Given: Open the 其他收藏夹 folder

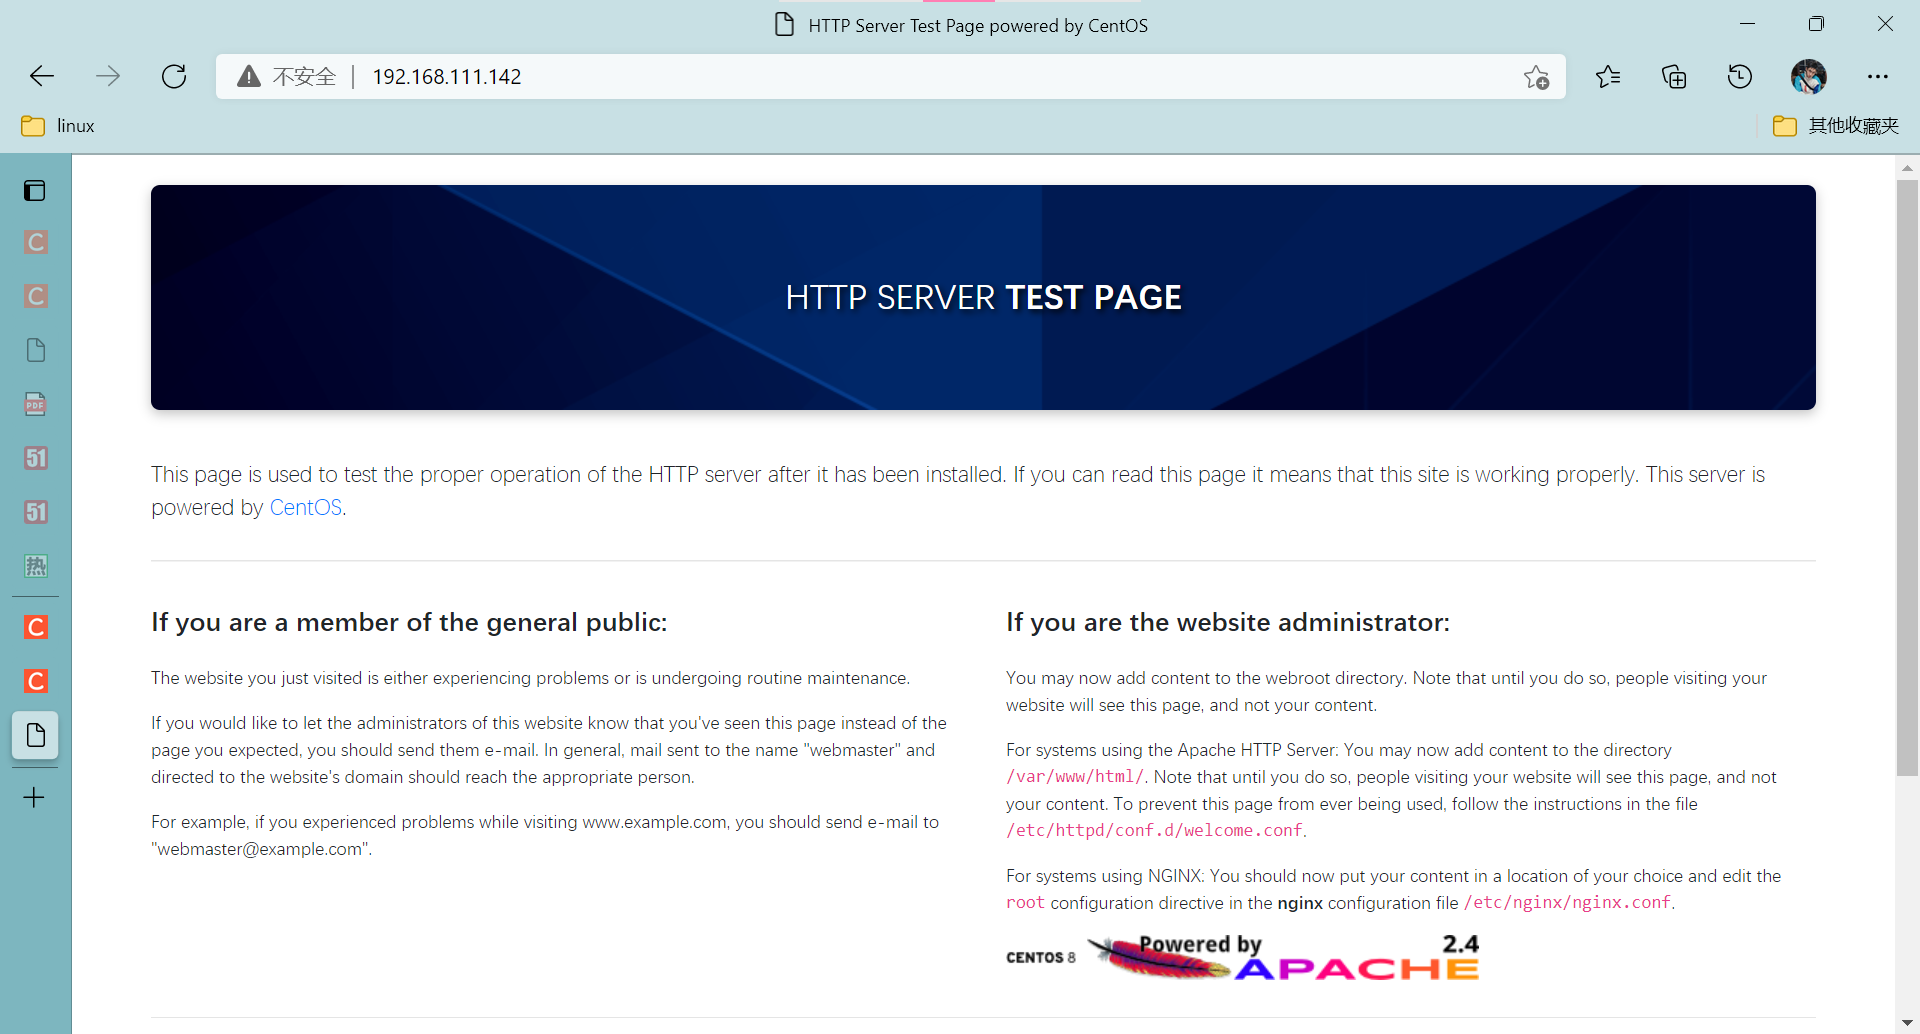Looking at the screenshot, I should (x=1836, y=126).
